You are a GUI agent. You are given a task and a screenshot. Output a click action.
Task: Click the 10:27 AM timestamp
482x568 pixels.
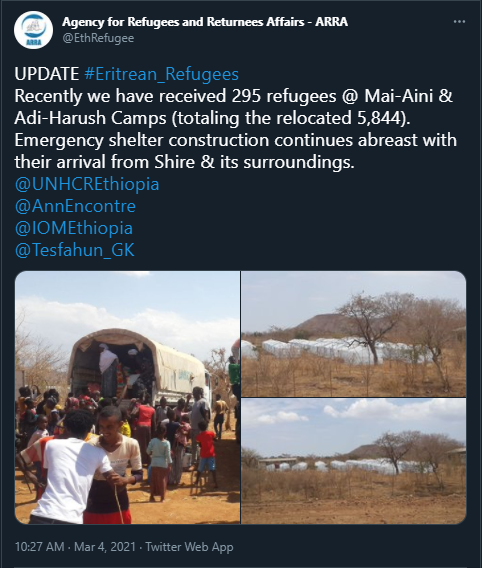(39, 547)
